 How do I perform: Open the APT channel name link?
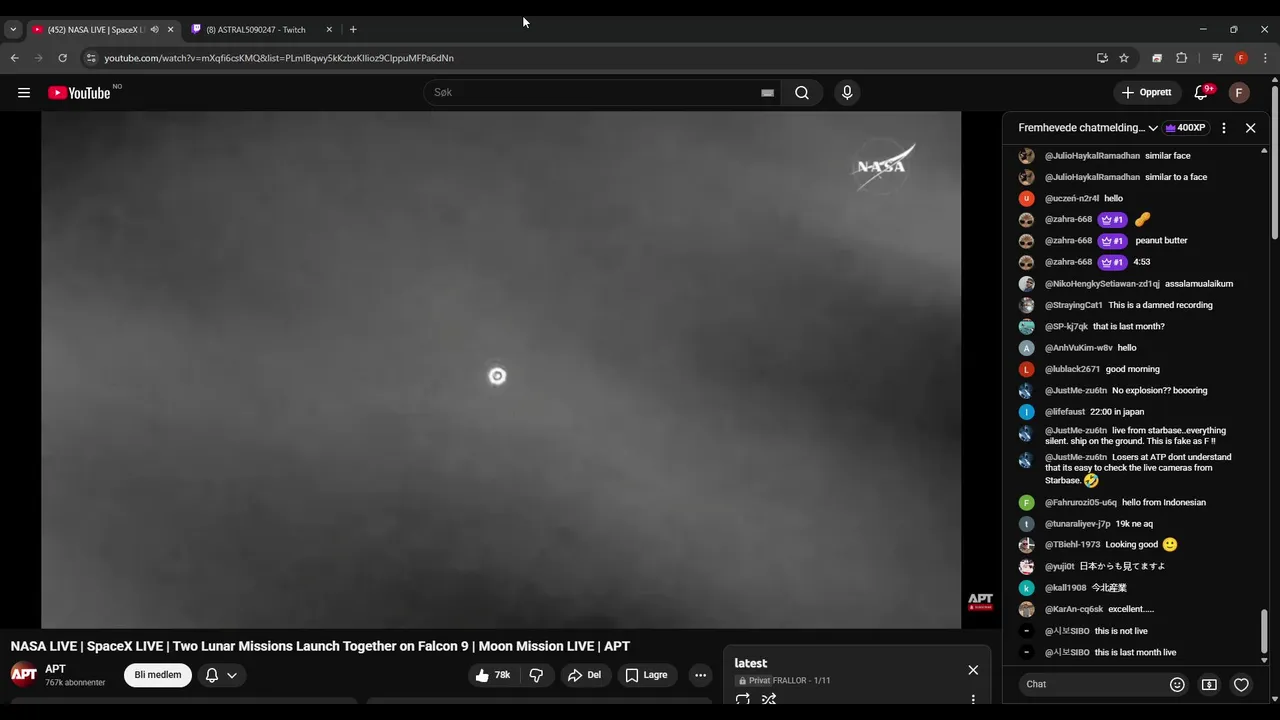tap(55, 669)
